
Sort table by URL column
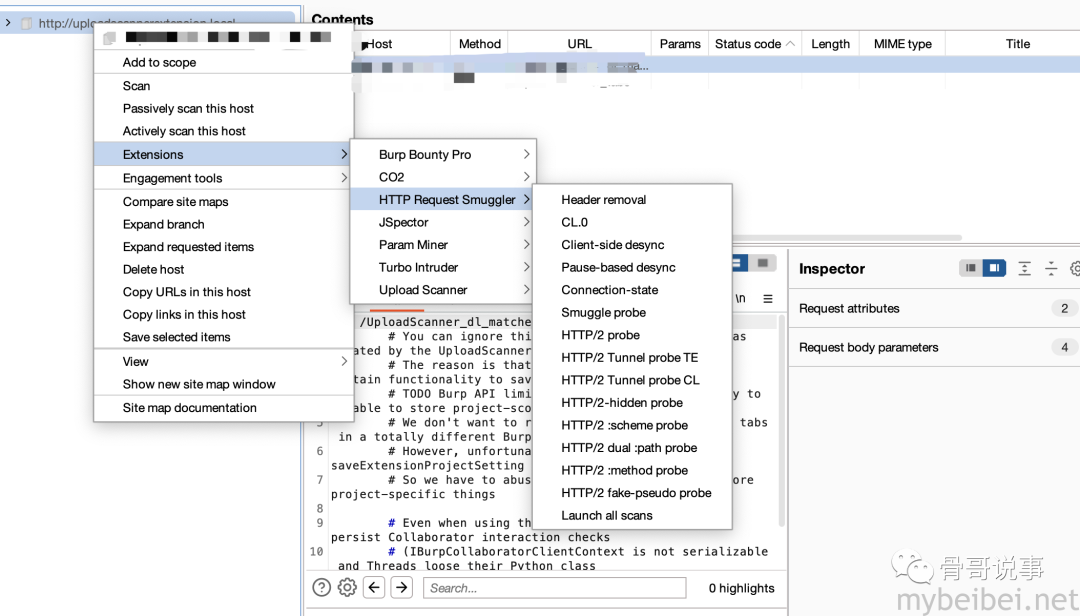point(579,43)
